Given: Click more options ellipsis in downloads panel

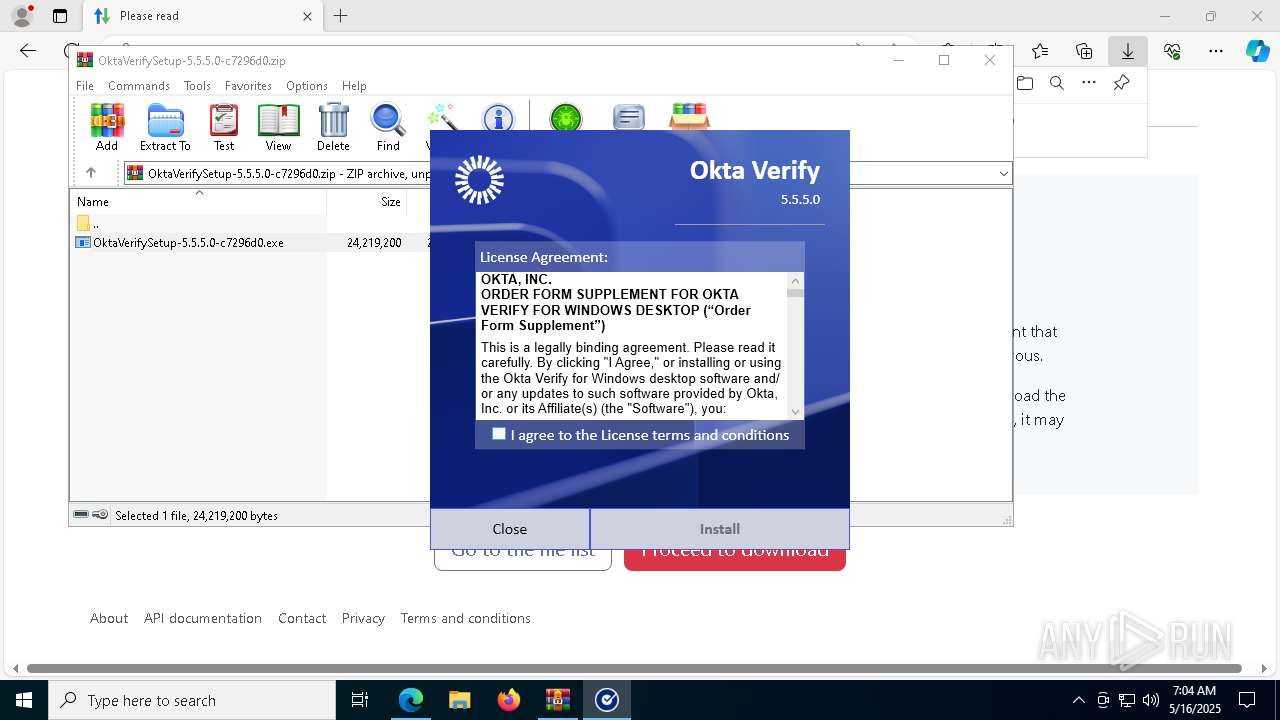Looking at the screenshot, I should coord(1089,83).
